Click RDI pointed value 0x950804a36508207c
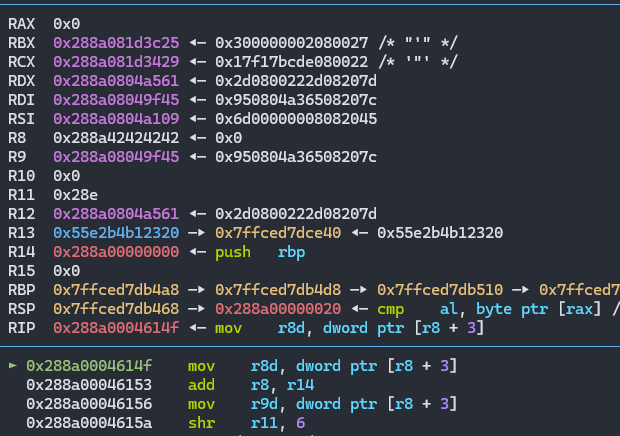This screenshot has height=436, width=620. tap(296, 100)
